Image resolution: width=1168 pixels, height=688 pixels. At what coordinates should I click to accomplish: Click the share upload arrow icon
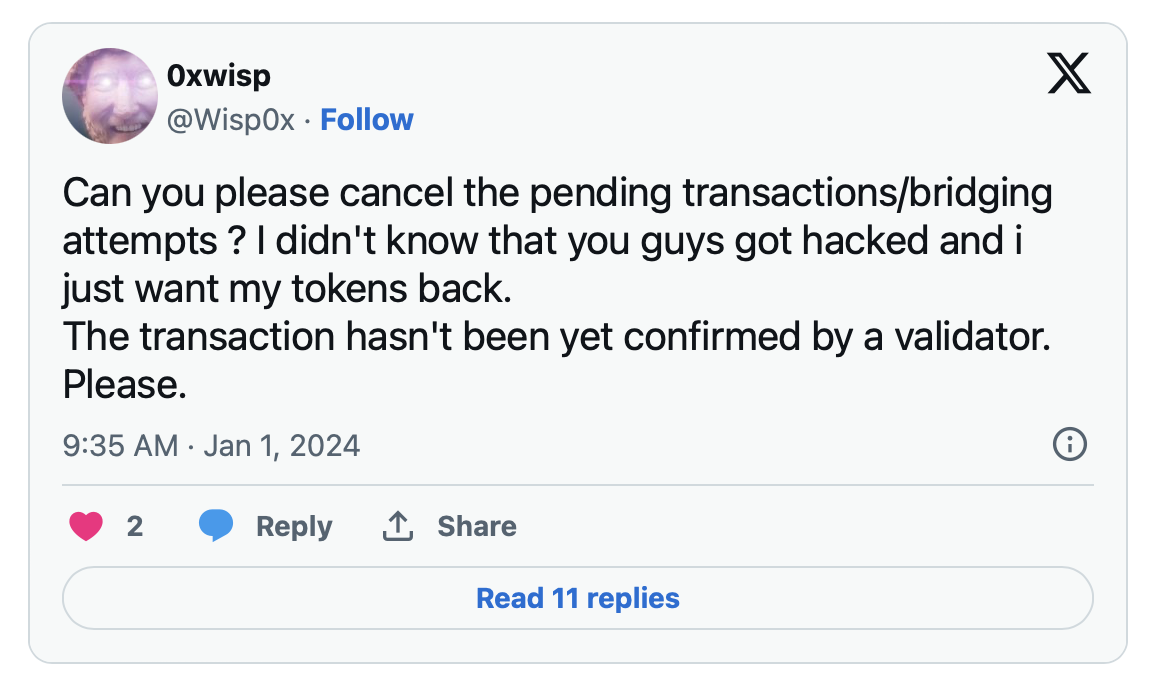[x=398, y=526]
